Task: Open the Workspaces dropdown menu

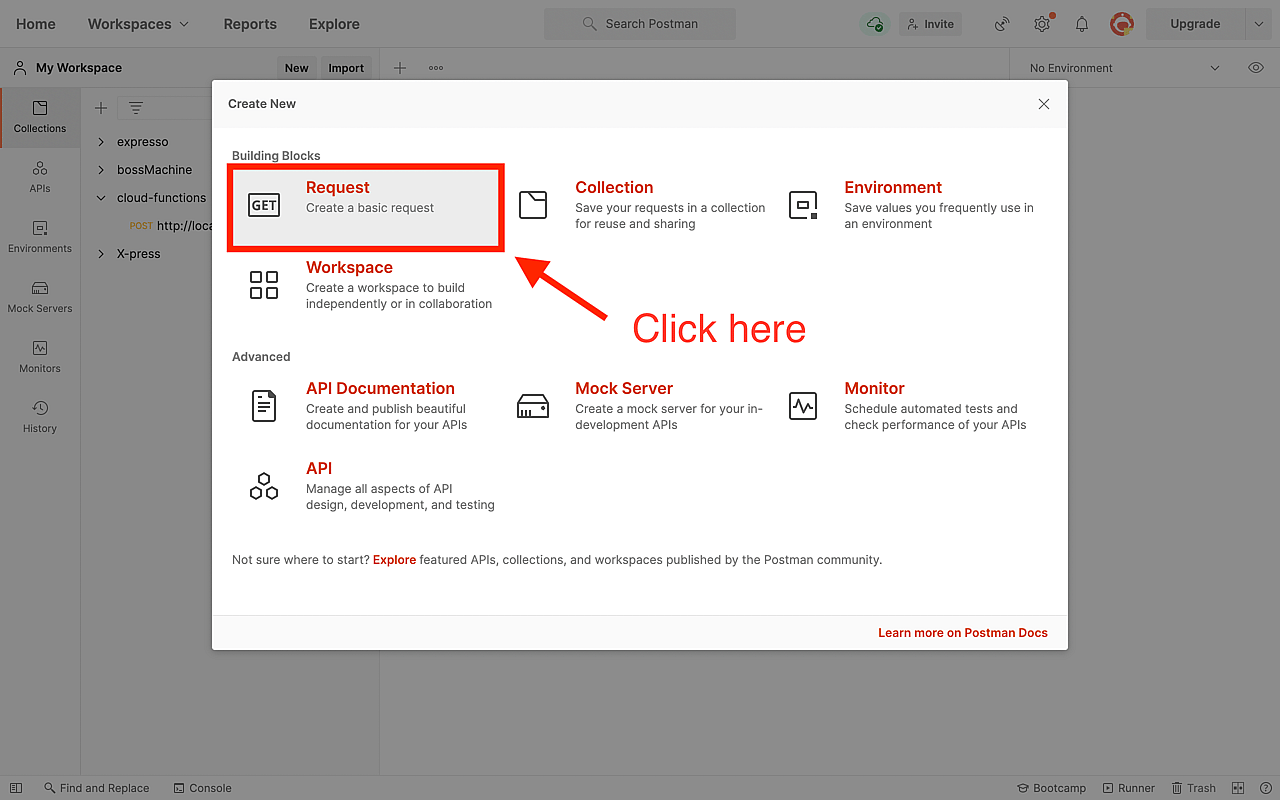Action: tap(138, 24)
